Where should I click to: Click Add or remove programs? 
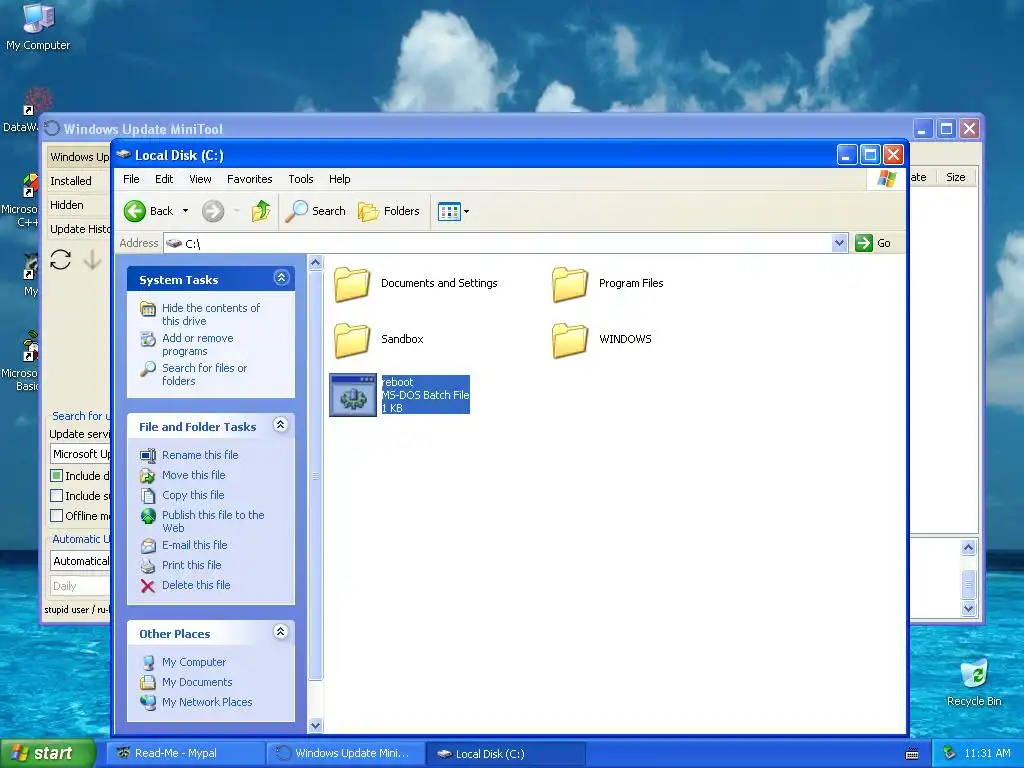[197, 344]
